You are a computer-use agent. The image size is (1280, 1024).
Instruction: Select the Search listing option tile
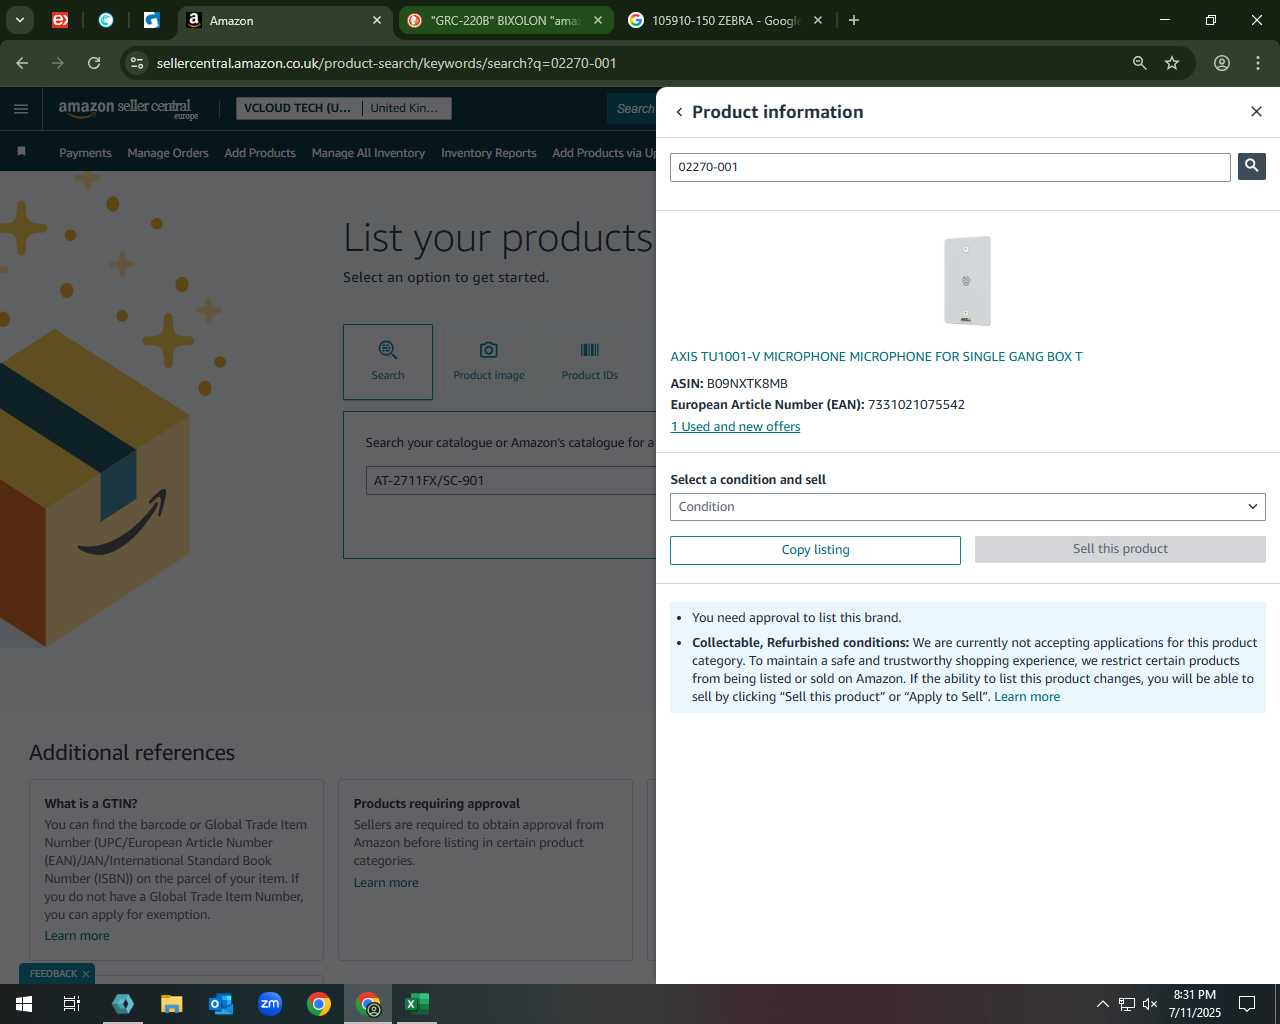click(x=388, y=361)
